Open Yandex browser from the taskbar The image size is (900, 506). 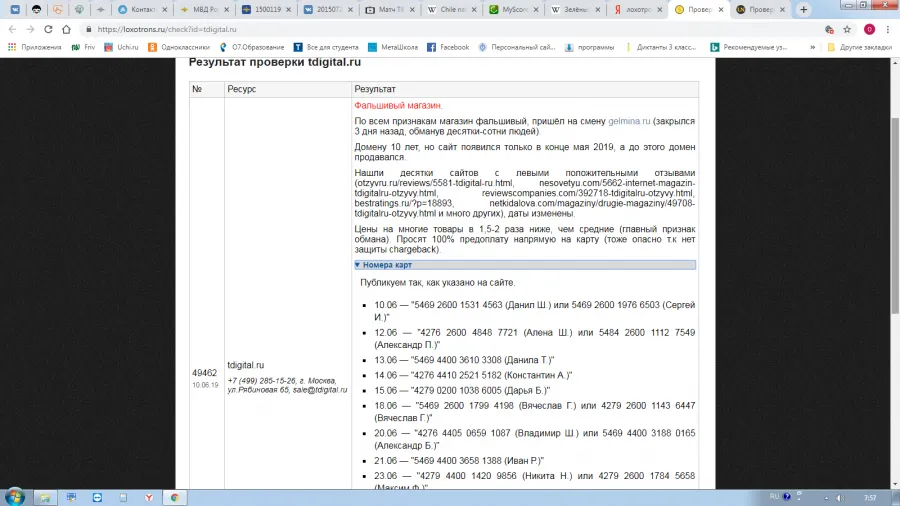click(149, 497)
